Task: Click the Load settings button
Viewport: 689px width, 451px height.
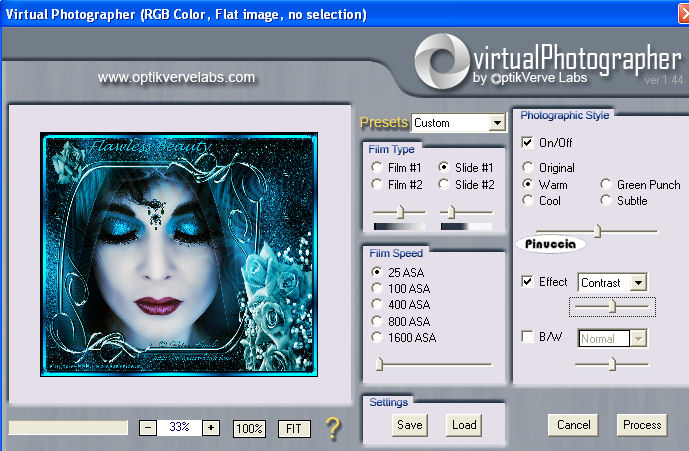Action: (464, 425)
